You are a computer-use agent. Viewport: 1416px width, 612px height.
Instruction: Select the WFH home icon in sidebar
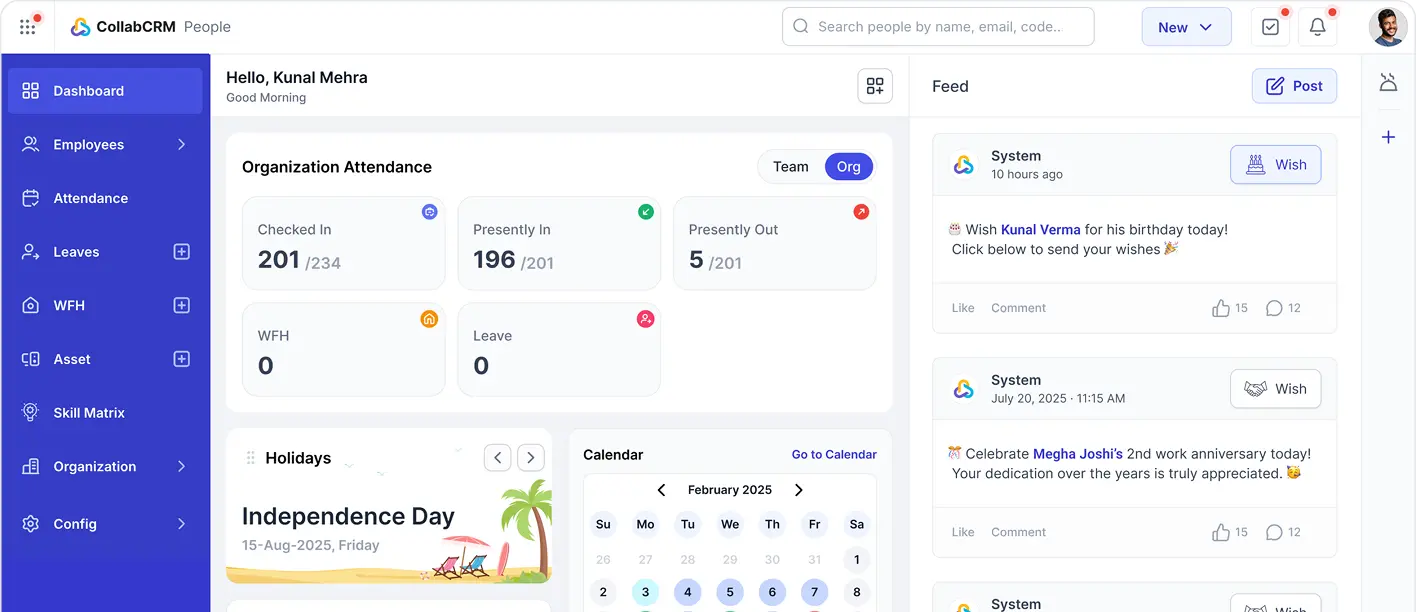pyautogui.click(x=30, y=305)
